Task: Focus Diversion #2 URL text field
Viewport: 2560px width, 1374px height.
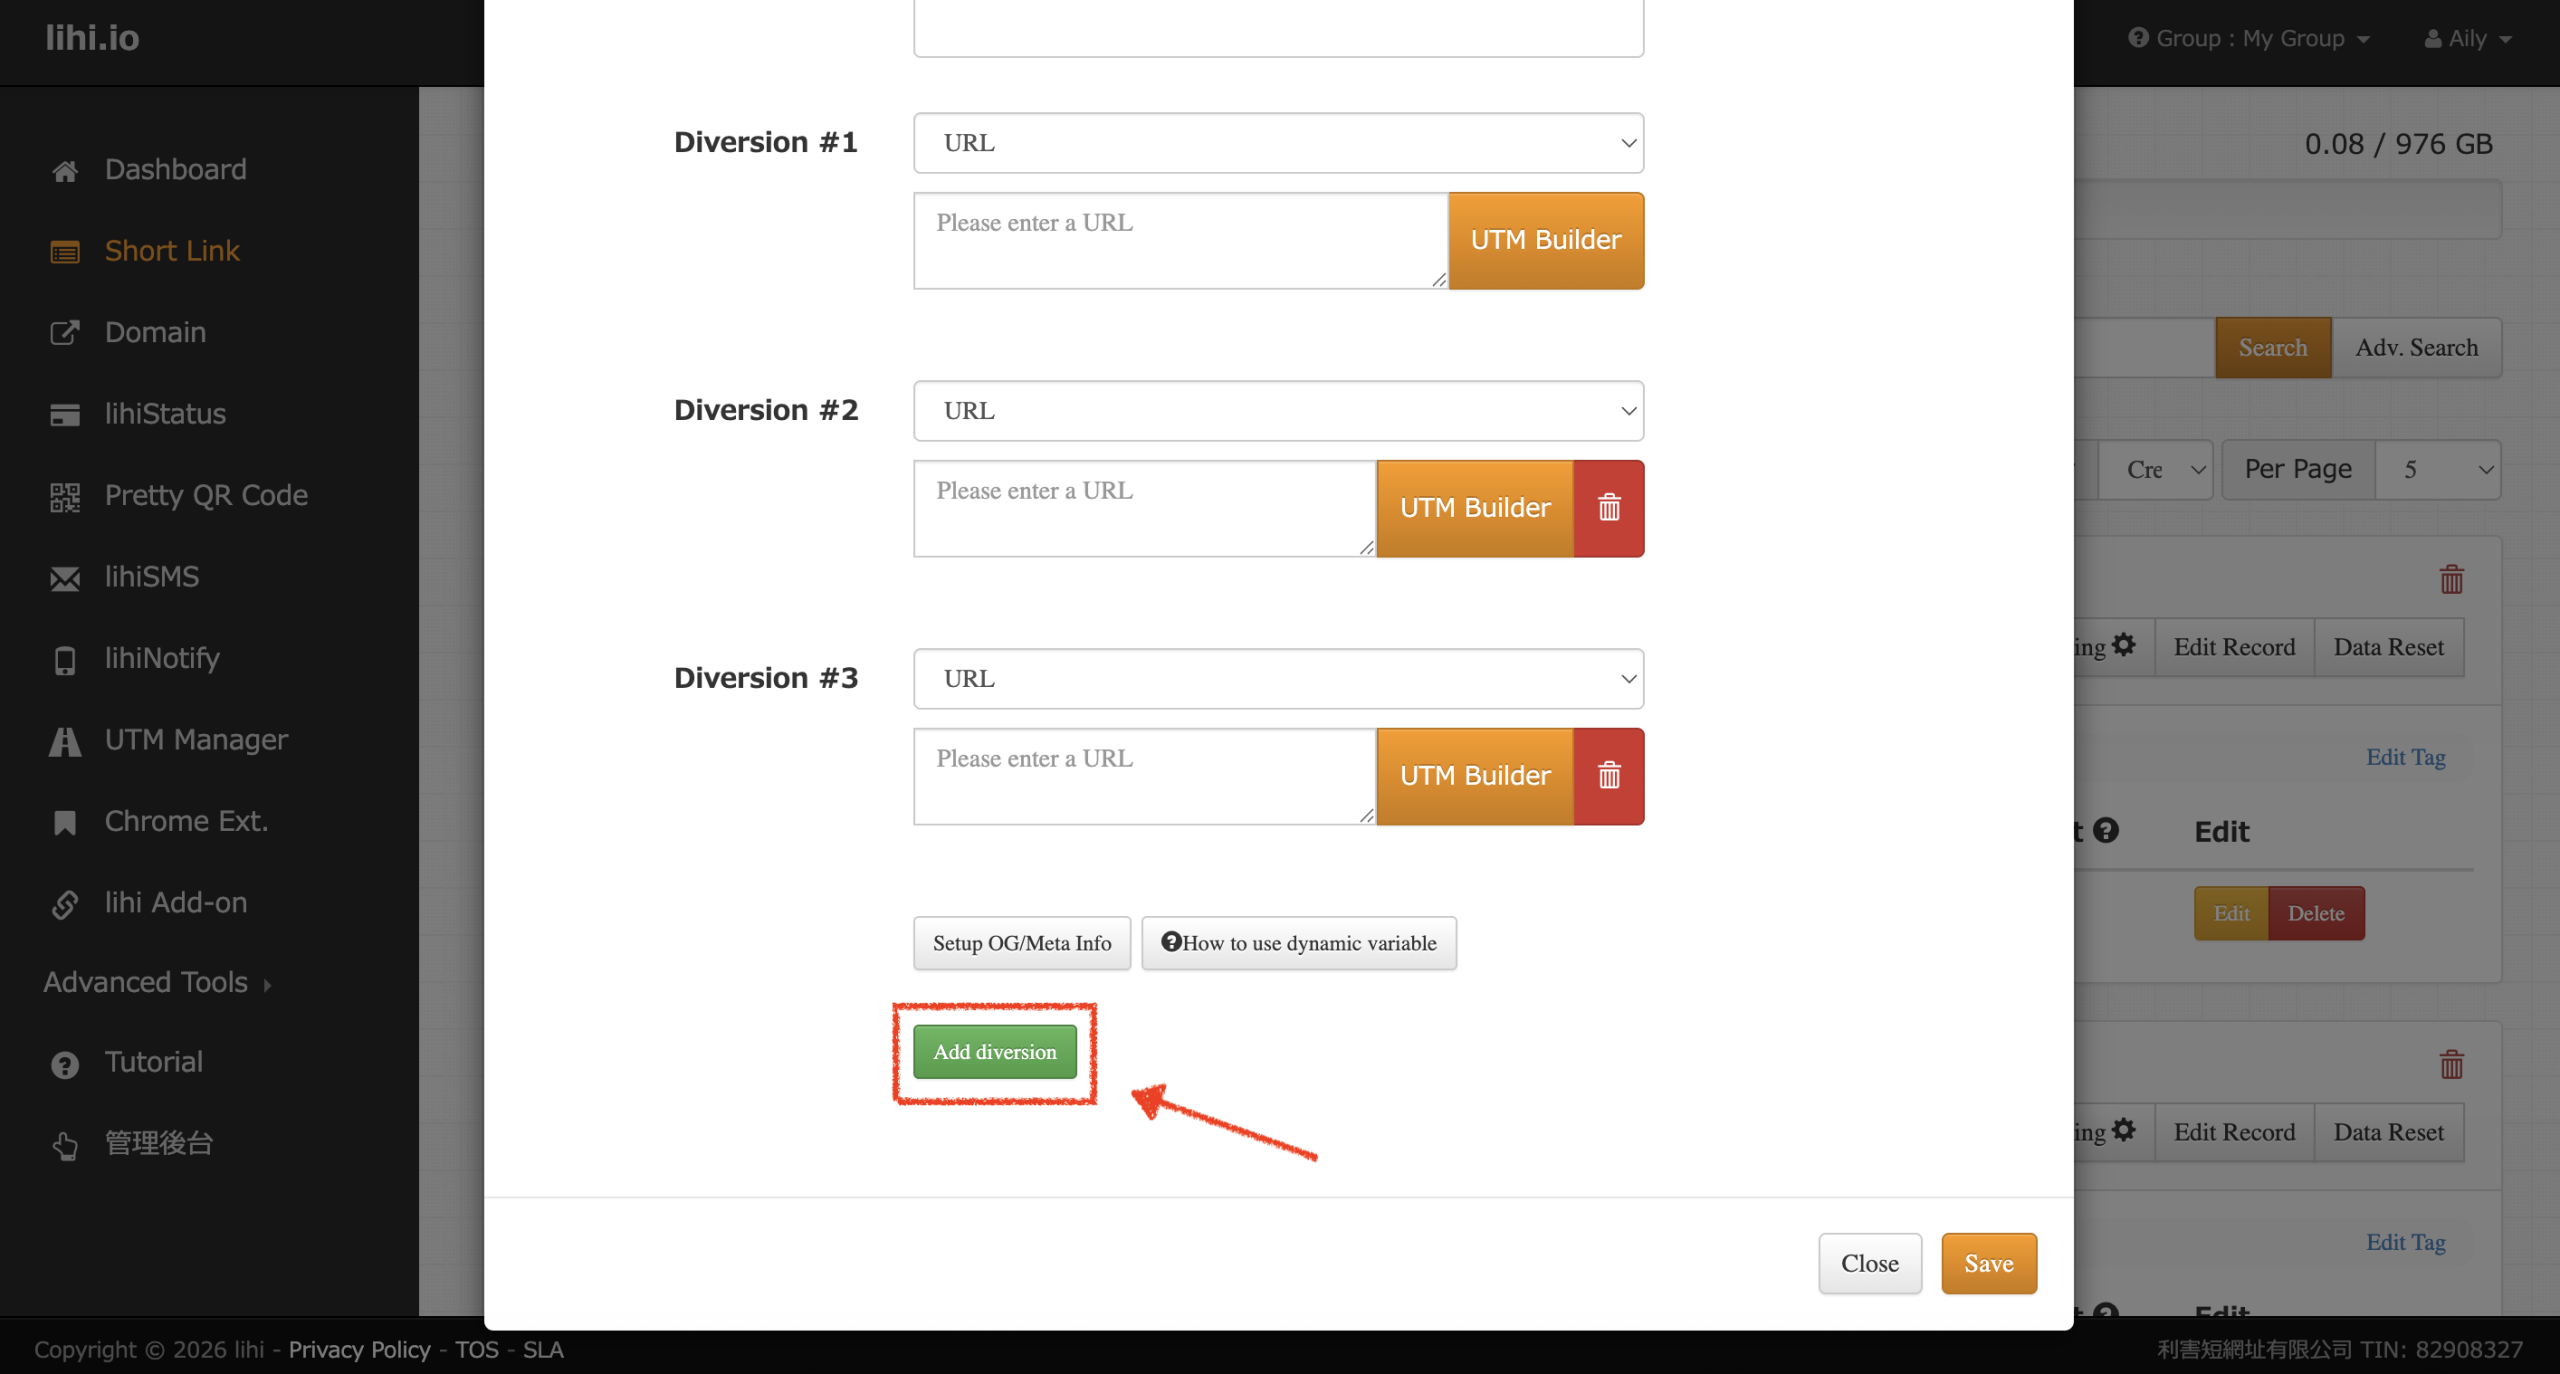Action: [1143, 508]
